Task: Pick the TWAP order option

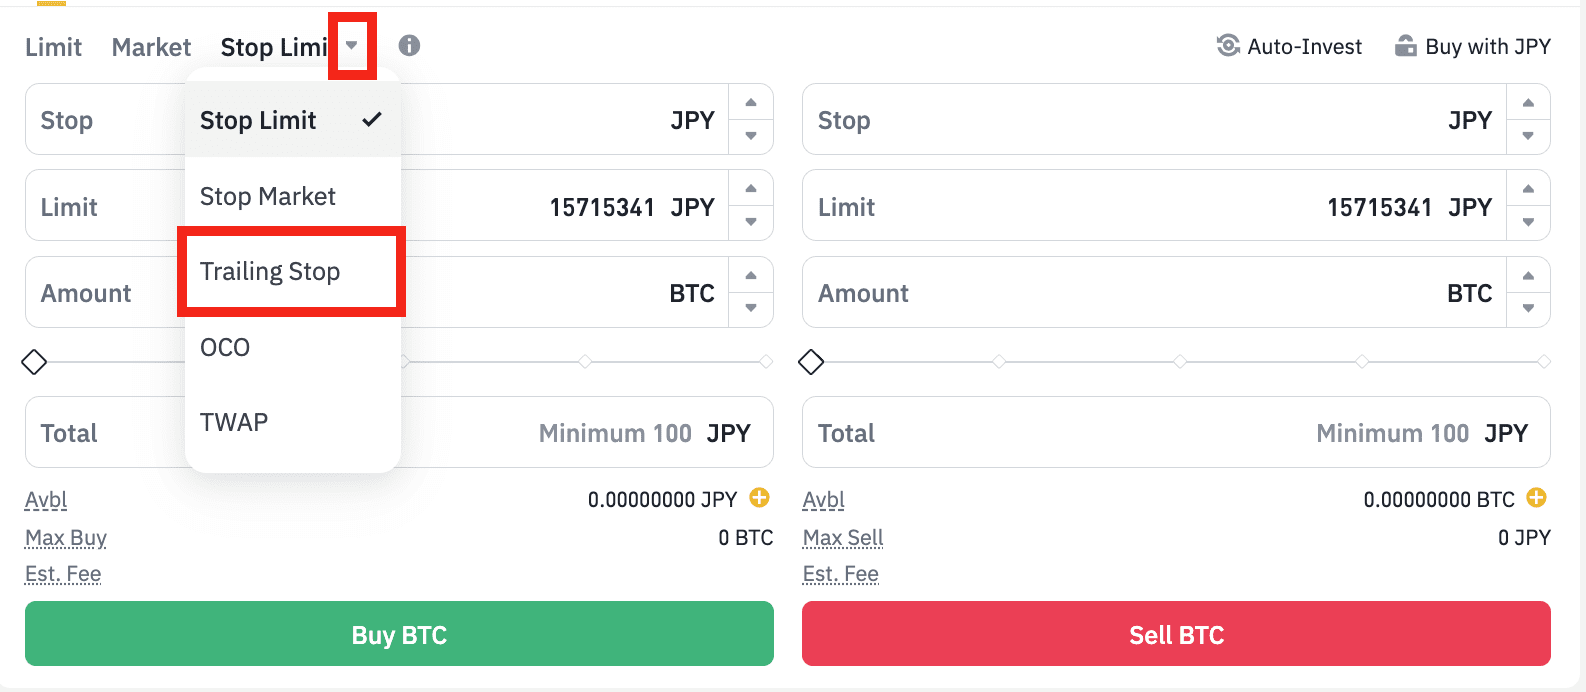Action: (x=234, y=422)
